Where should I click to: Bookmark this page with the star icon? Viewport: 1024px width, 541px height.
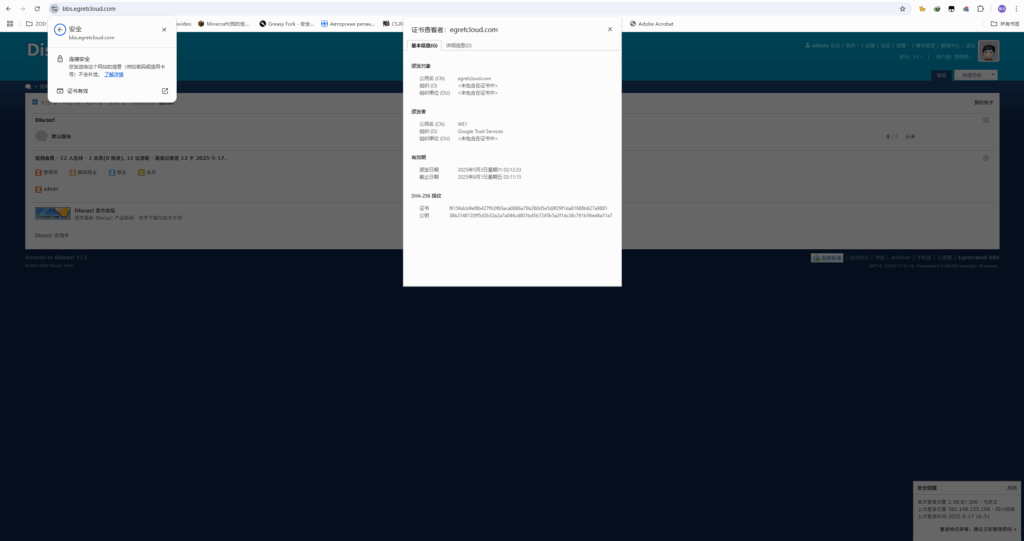point(903,8)
